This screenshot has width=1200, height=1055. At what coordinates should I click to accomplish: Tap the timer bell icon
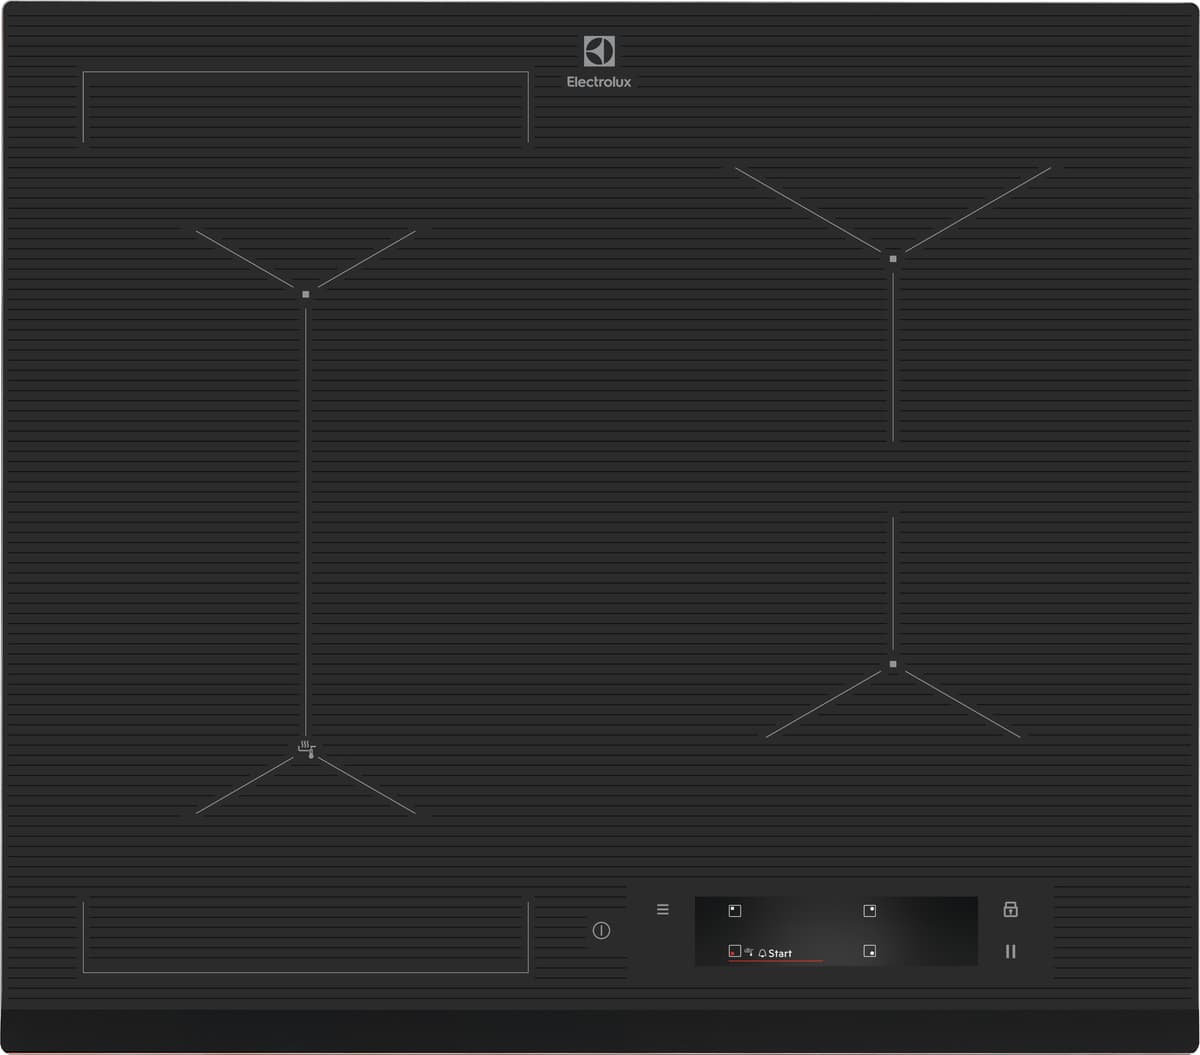(x=762, y=954)
